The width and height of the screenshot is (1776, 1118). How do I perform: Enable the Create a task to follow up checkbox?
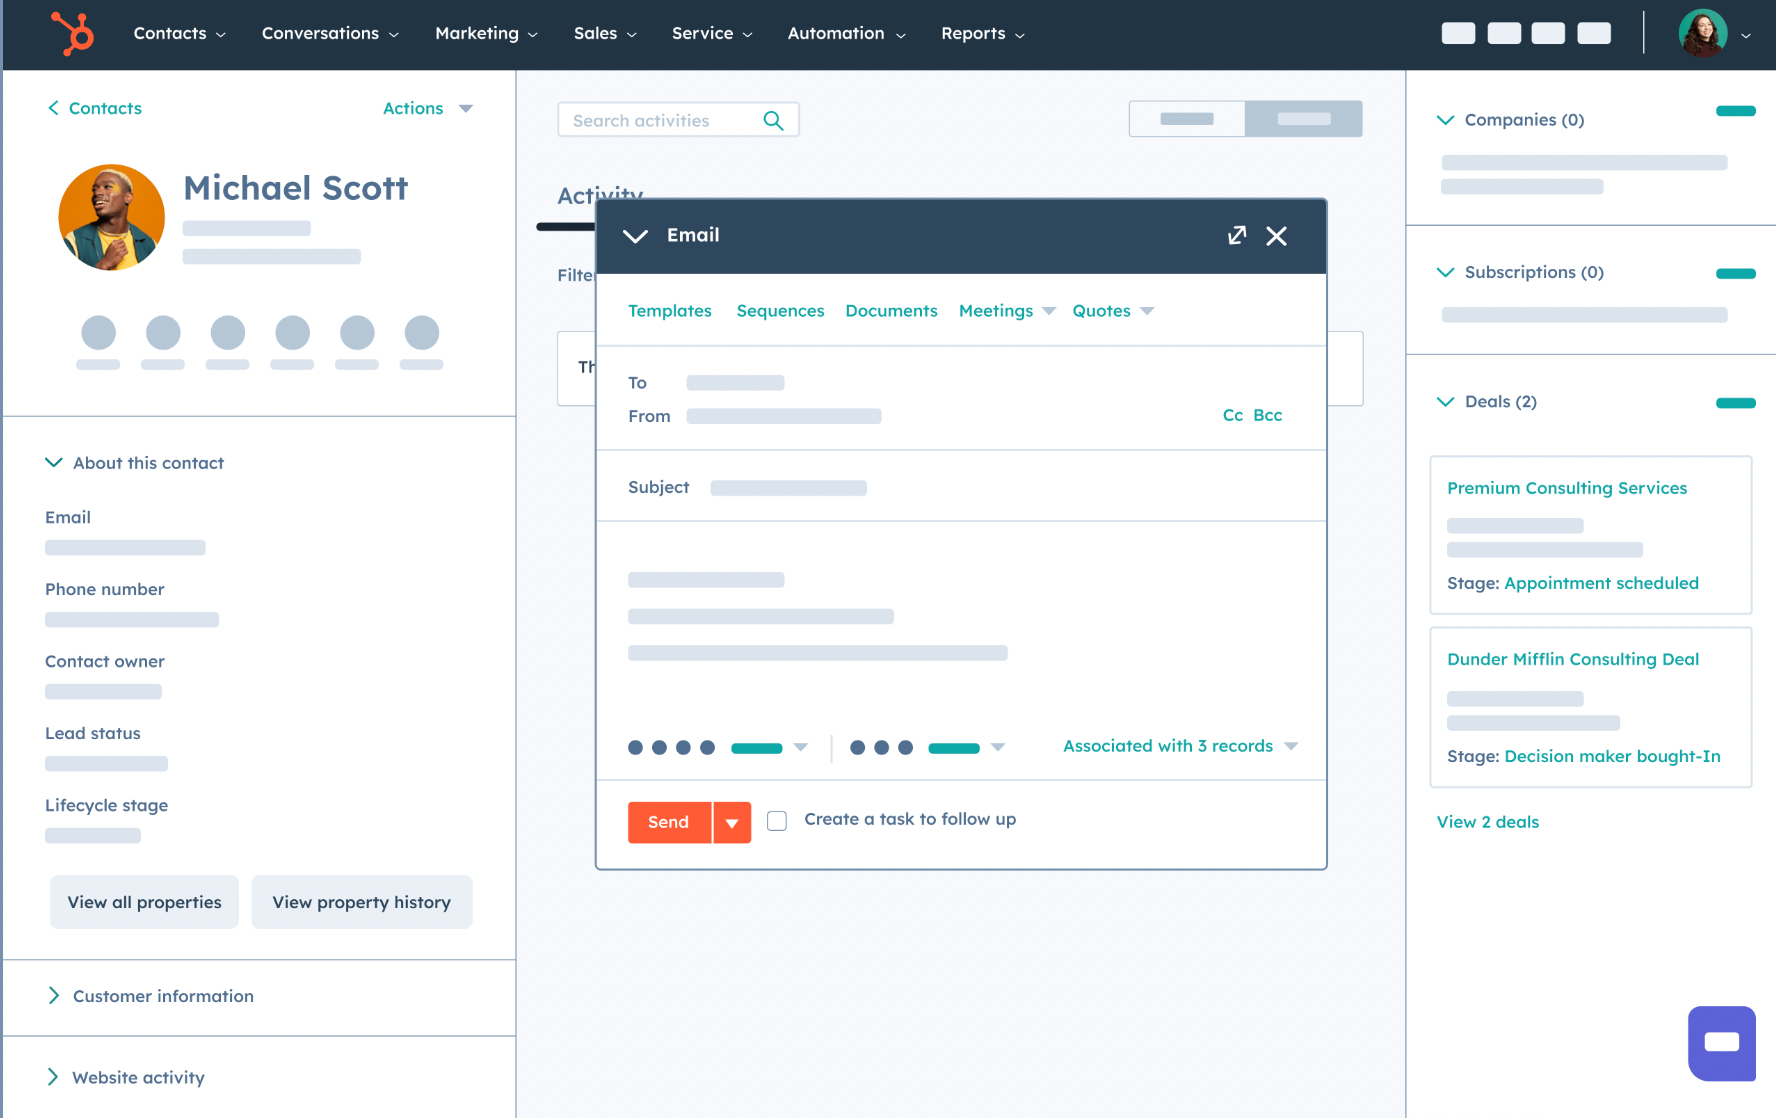tap(776, 820)
